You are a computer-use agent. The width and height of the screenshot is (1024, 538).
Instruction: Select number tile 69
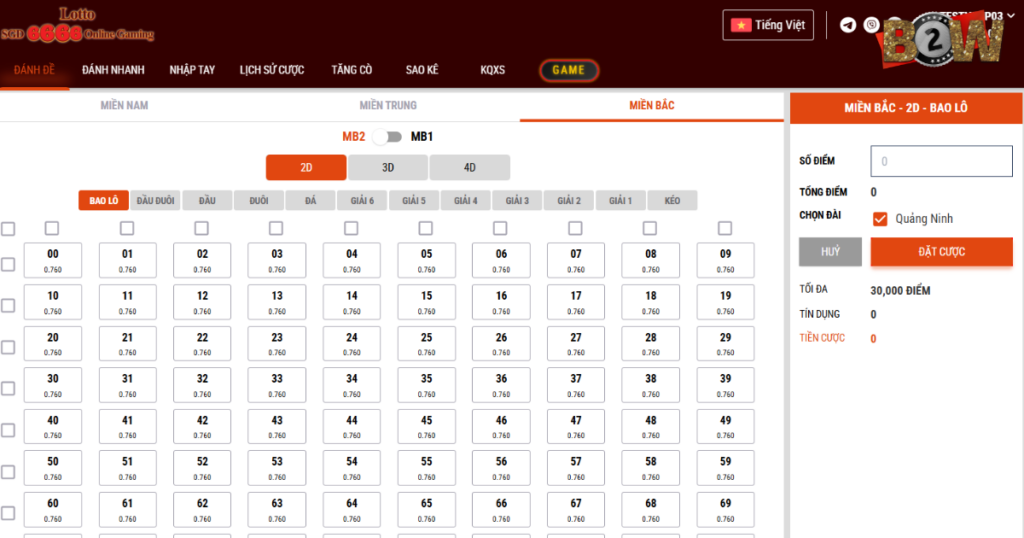[x=726, y=509]
